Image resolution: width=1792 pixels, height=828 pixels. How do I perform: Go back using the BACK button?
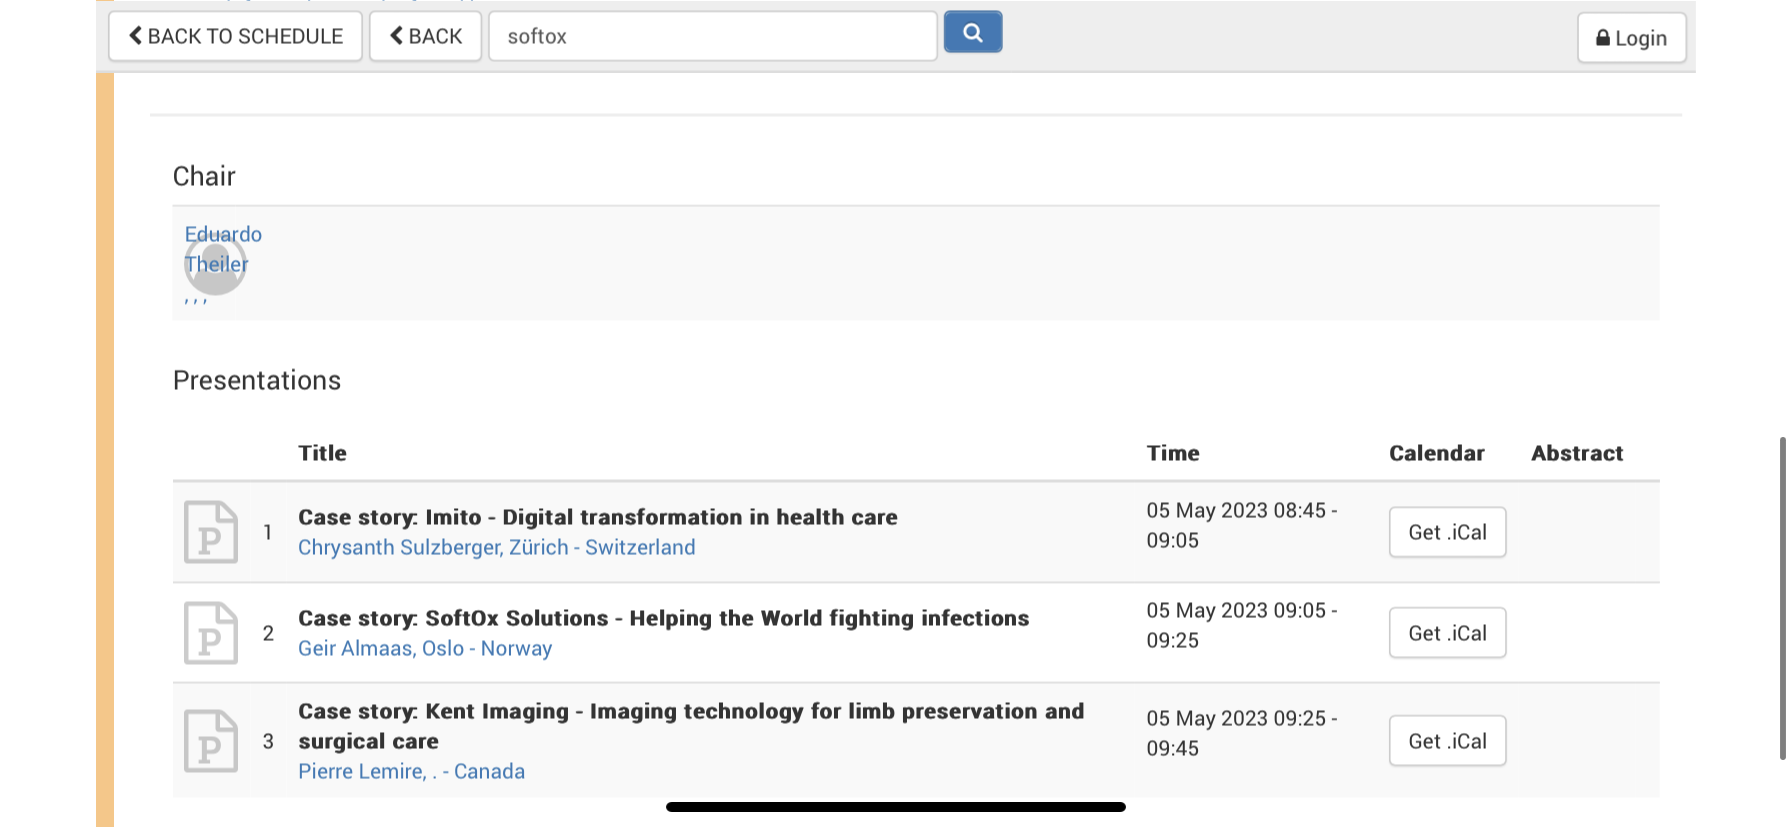pyautogui.click(x=426, y=37)
